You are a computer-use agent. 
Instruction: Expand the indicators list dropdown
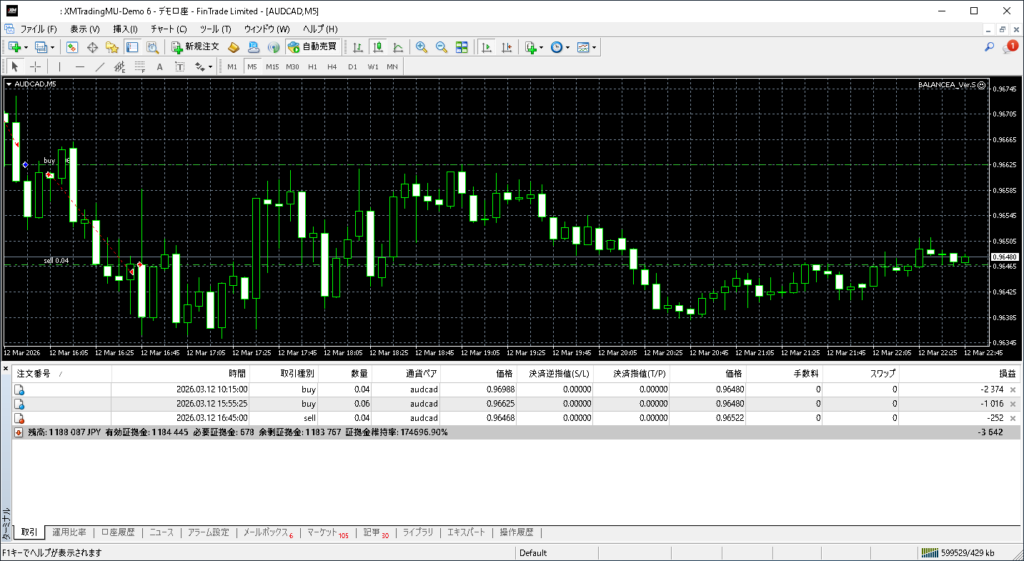click(541, 47)
